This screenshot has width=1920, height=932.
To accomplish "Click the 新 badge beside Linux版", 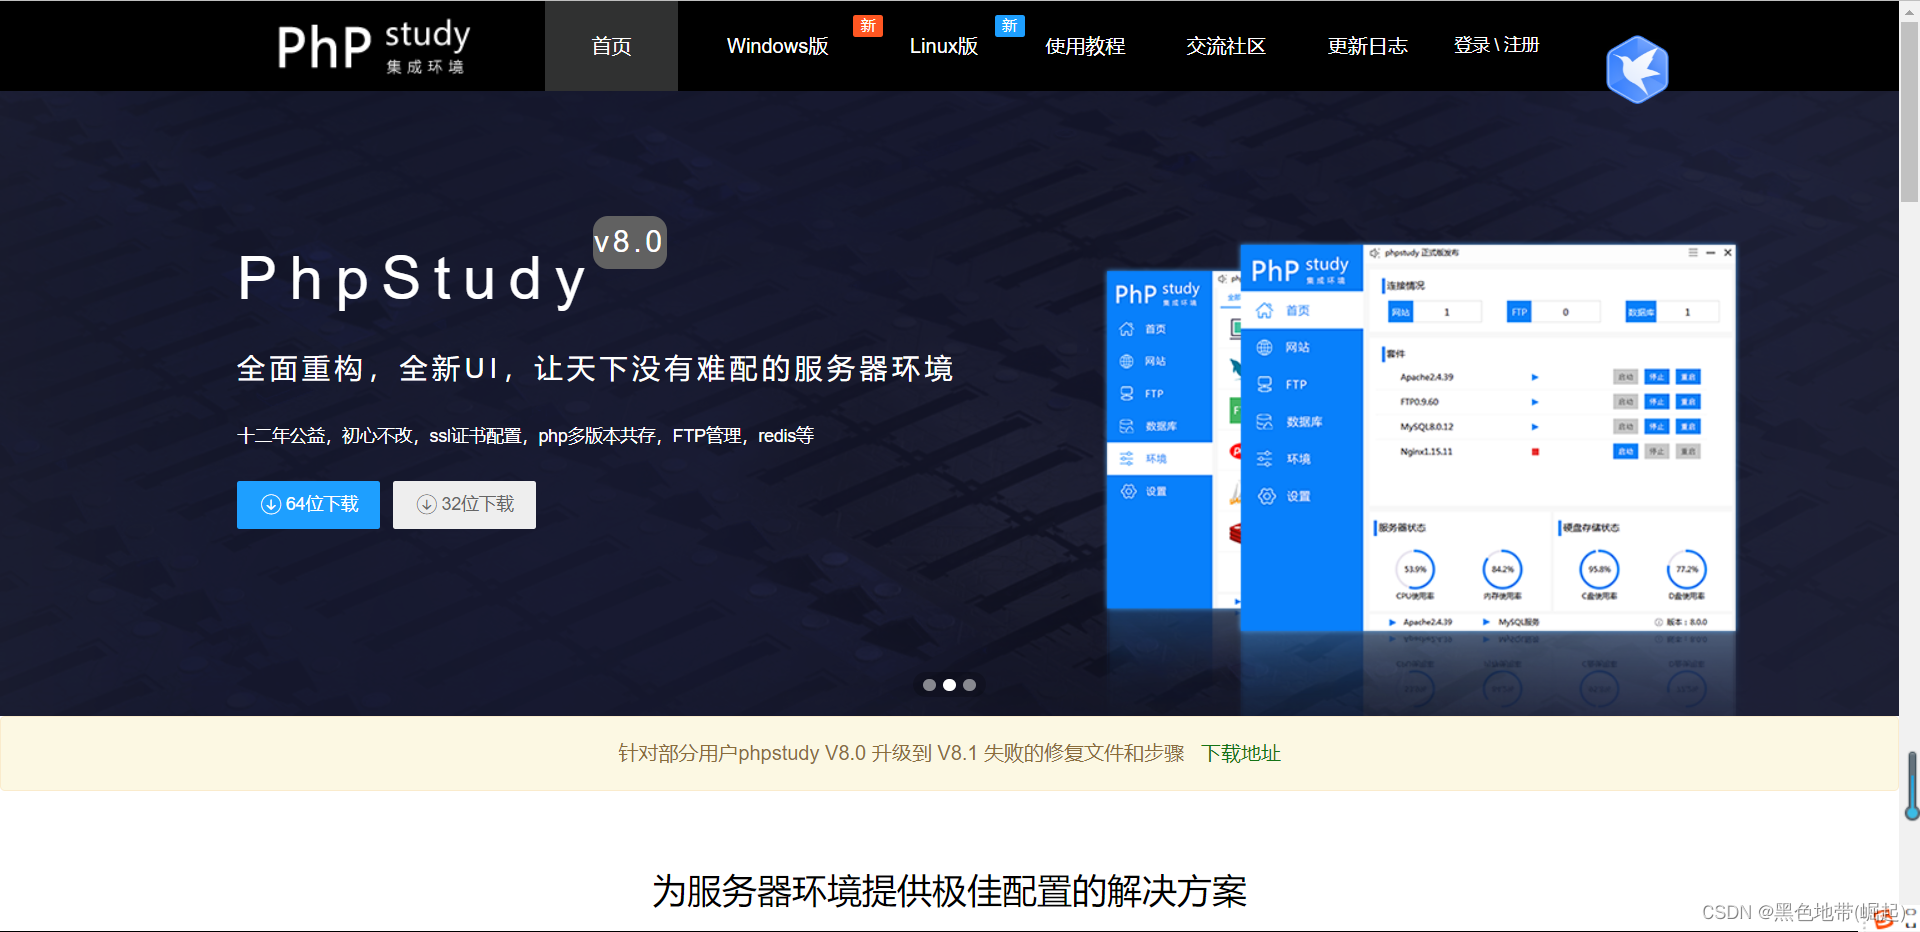I will pyautogui.click(x=1010, y=26).
